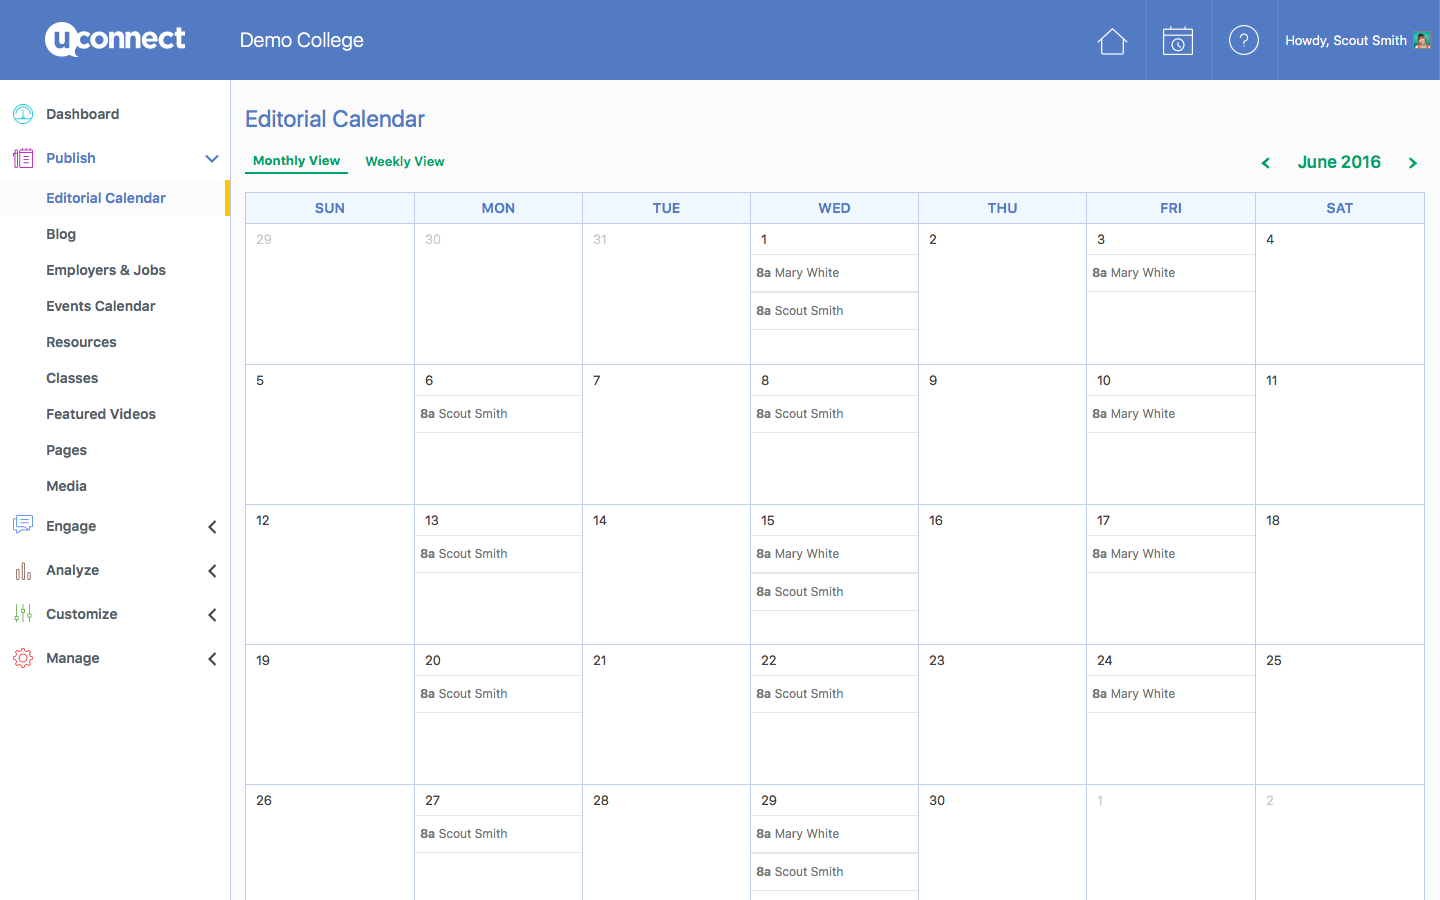Expand the Manage section arrow
The height and width of the screenshot is (900, 1440).
click(212, 659)
